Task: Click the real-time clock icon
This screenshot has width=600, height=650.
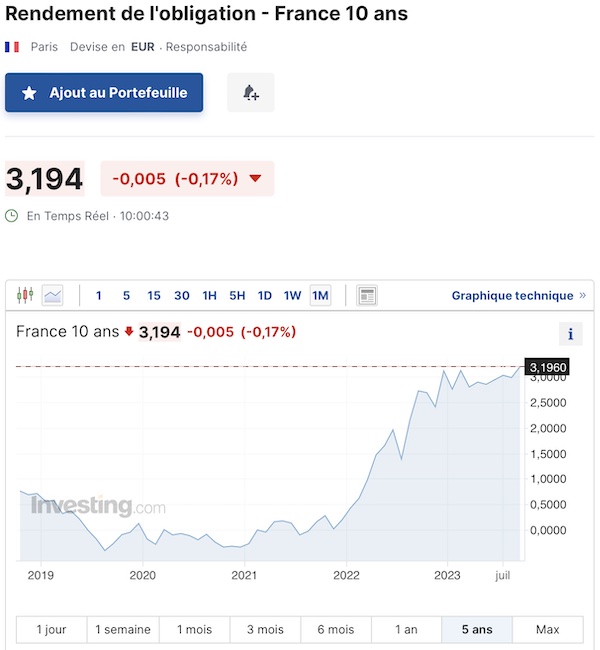Action: coord(12,216)
